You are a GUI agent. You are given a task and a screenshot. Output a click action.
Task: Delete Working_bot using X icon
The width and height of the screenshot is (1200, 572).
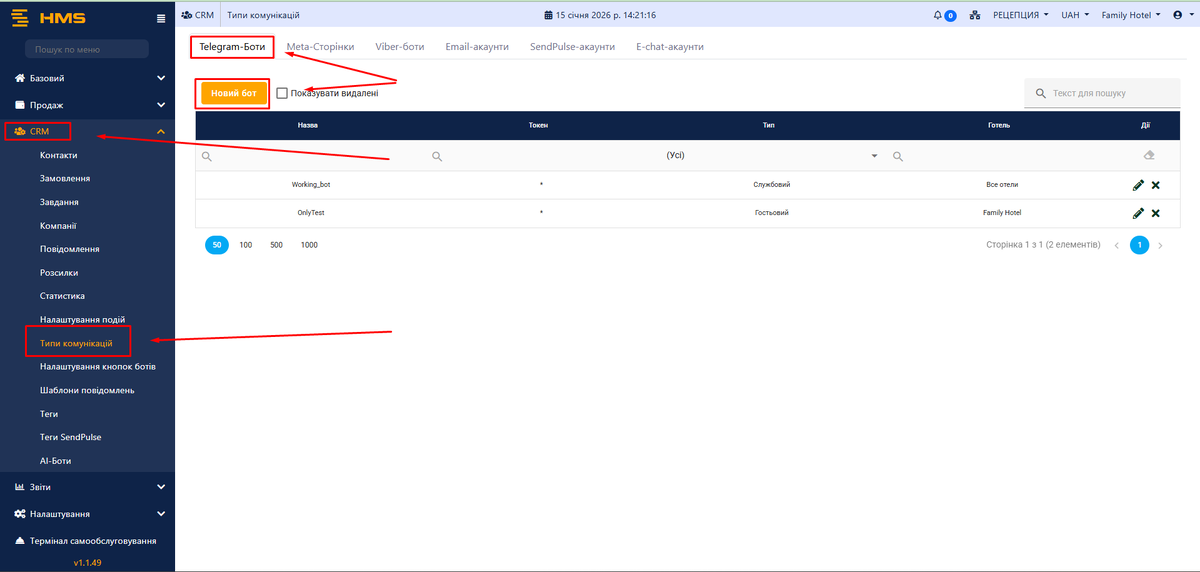click(x=1156, y=185)
